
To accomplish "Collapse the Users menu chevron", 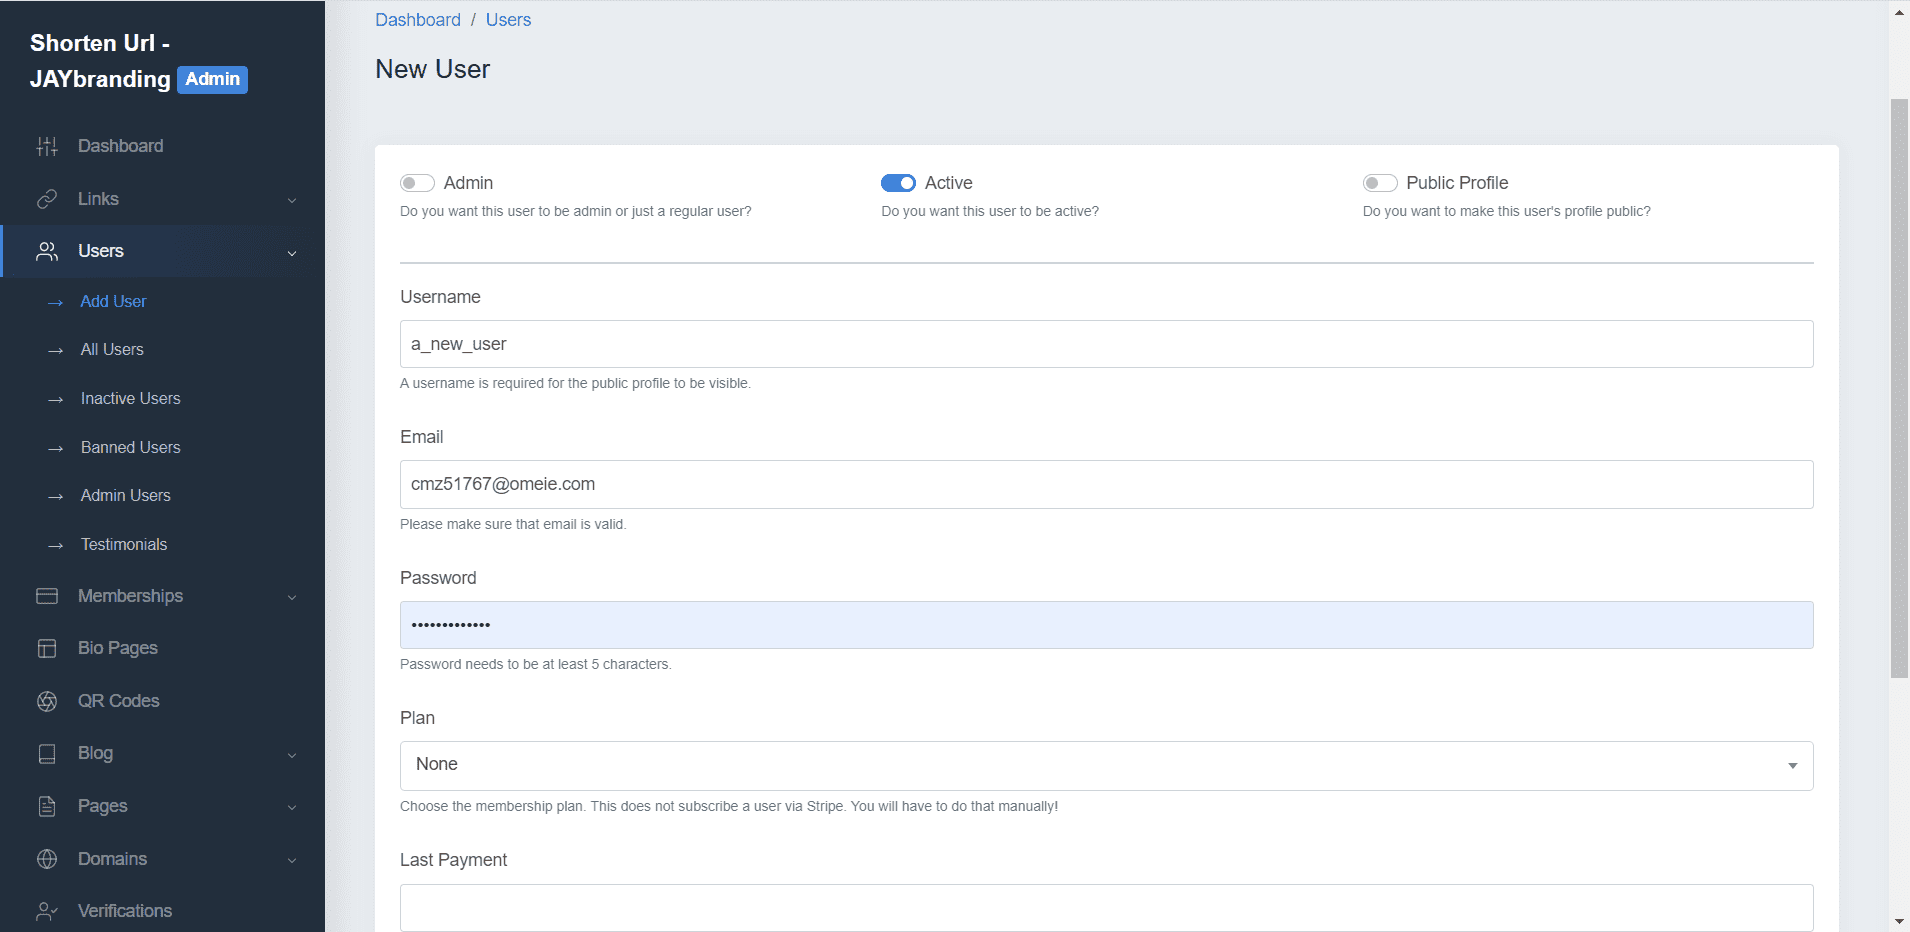I will point(292,253).
